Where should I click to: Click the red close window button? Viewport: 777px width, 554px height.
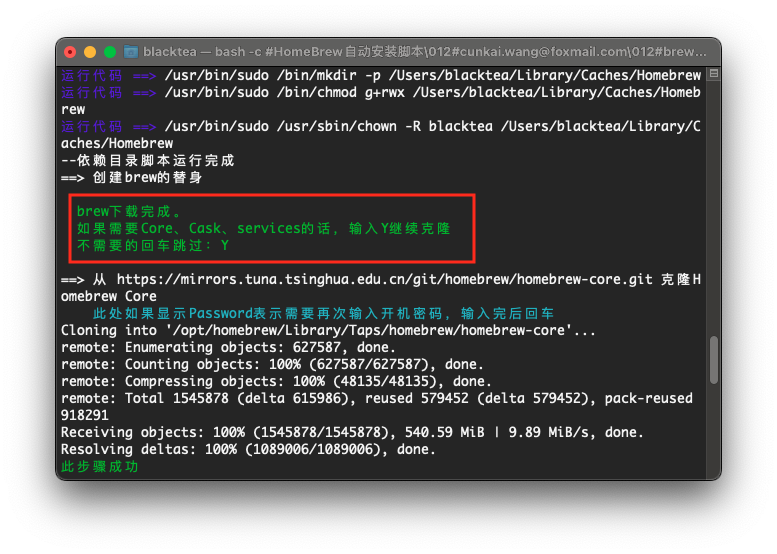pyautogui.click(x=70, y=52)
